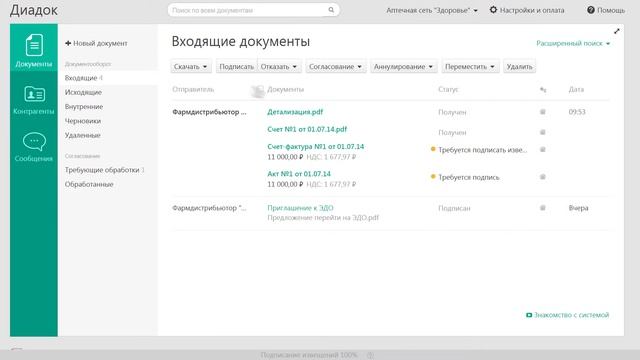Click the Вчера date entry

coord(578,208)
